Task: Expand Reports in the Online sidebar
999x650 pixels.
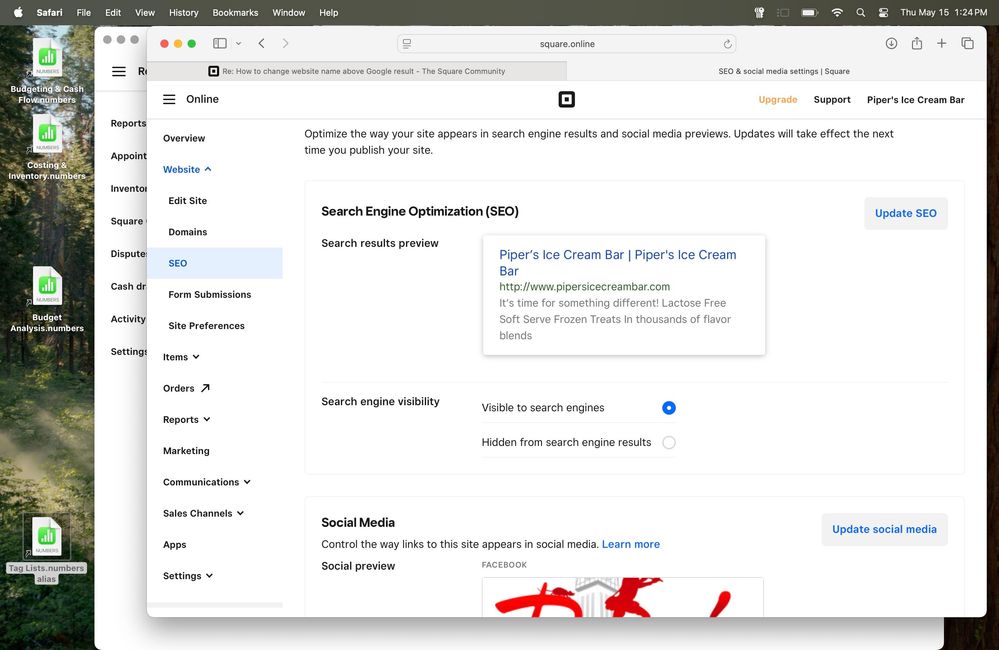Action: pos(187,419)
